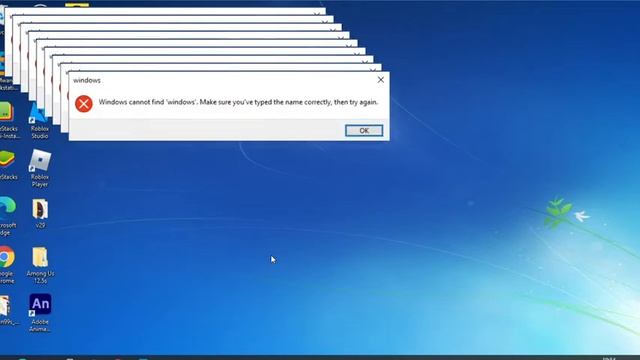
Task: Open BlueStacks X-Instance desktop icon
Action: click(9, 120)
